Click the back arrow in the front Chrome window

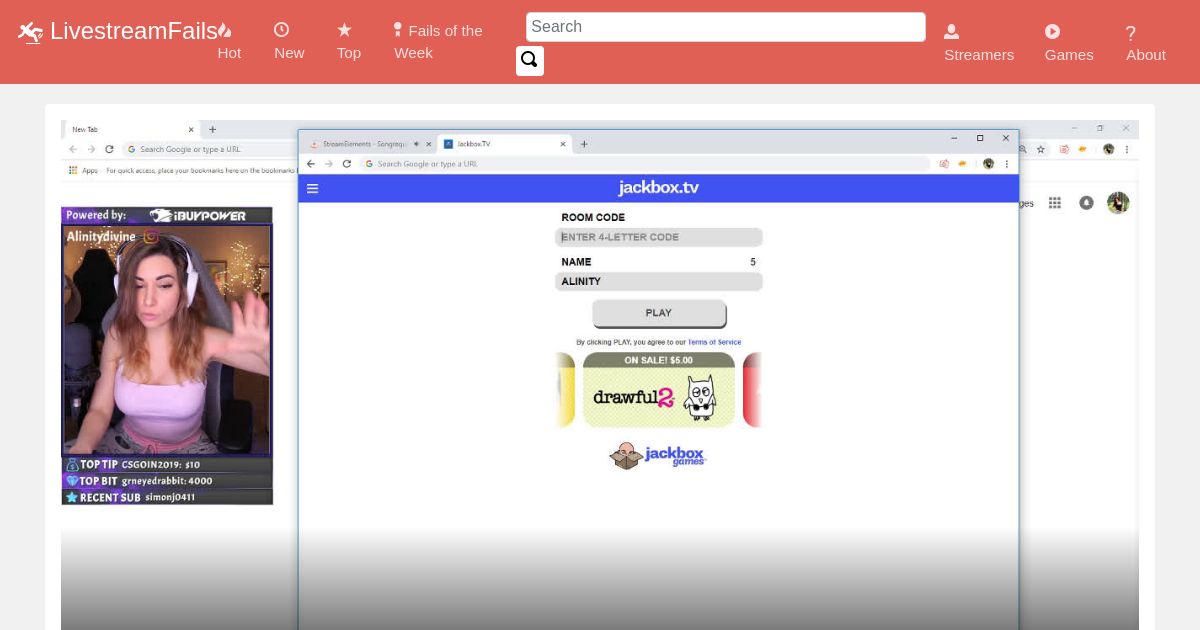(311, 164)
